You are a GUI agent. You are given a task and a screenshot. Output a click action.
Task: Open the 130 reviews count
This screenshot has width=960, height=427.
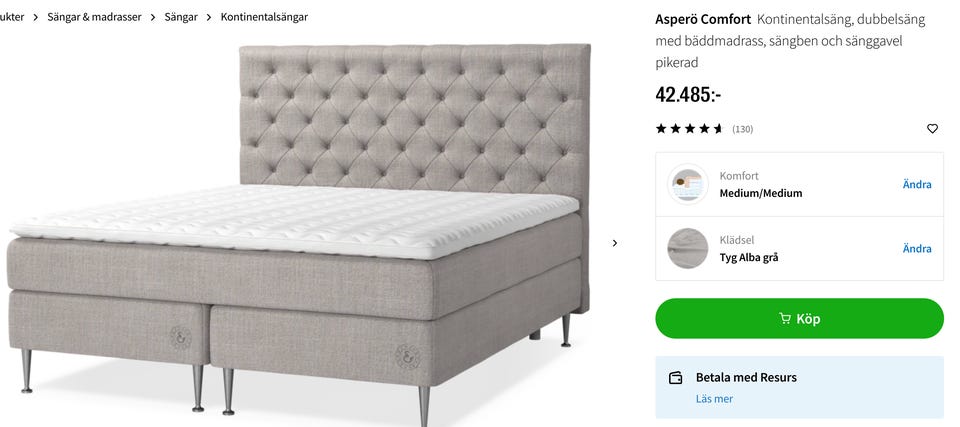tap(742, 129)
